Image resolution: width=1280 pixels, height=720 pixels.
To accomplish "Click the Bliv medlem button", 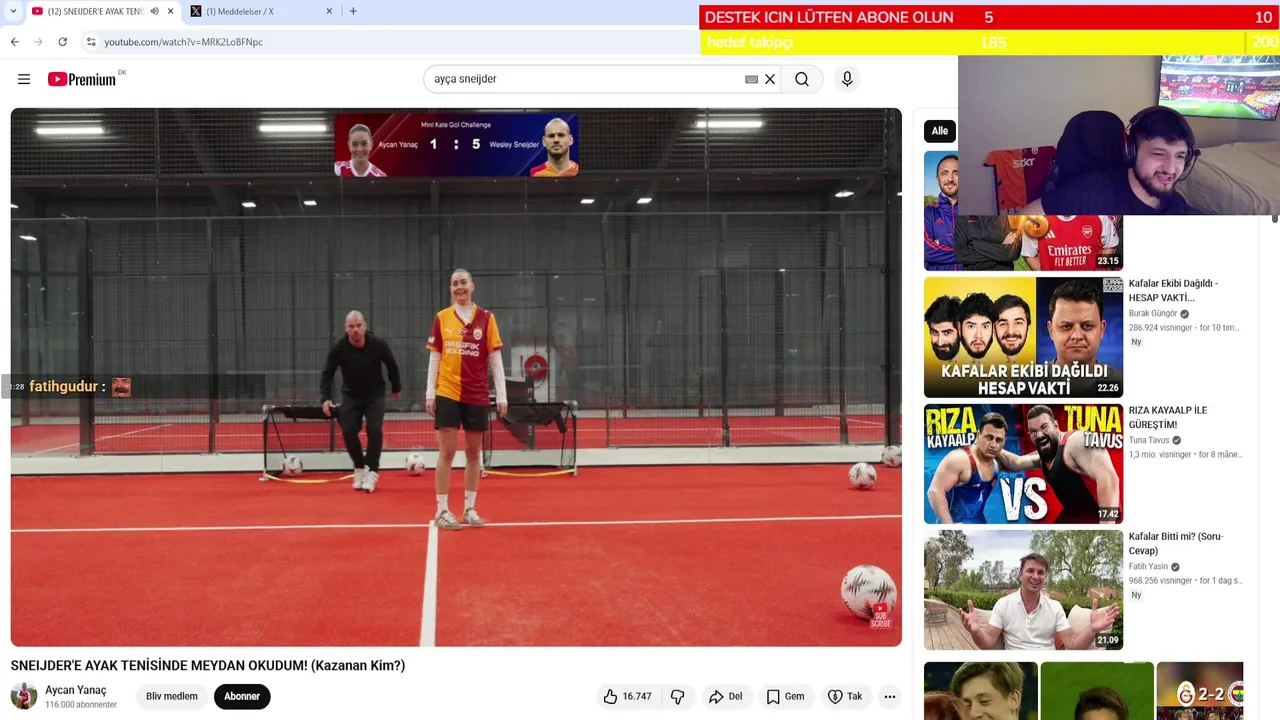I will coord(172,696).
